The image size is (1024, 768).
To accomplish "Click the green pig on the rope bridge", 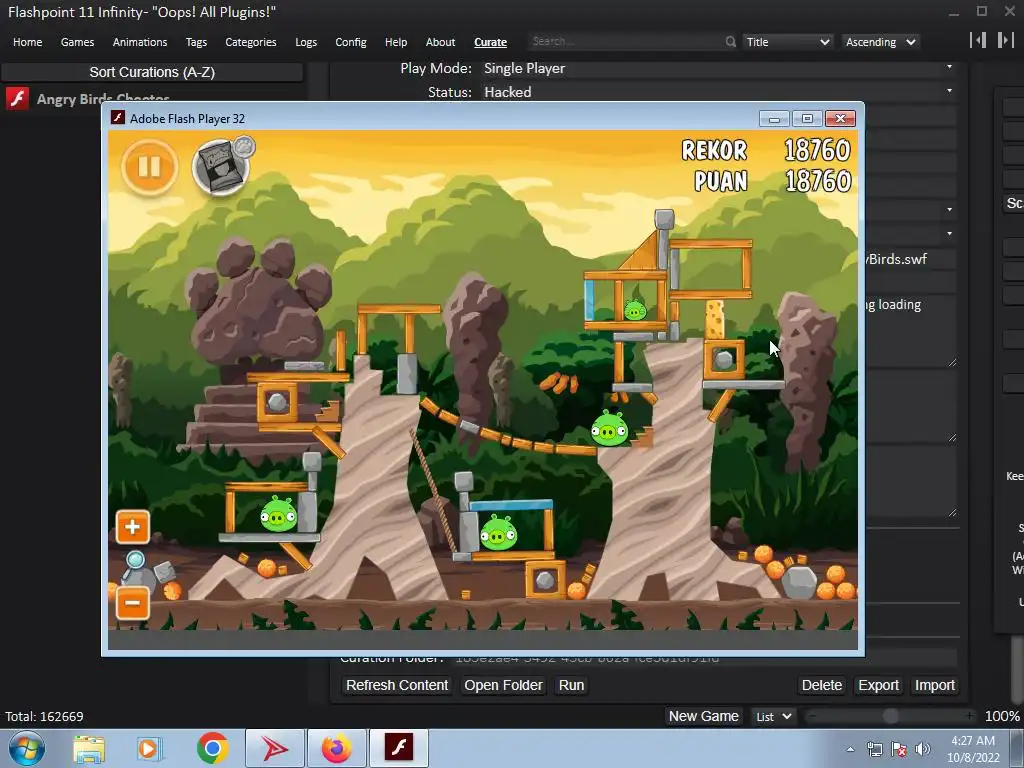I will pyautogui.click(x=609, y=428).
